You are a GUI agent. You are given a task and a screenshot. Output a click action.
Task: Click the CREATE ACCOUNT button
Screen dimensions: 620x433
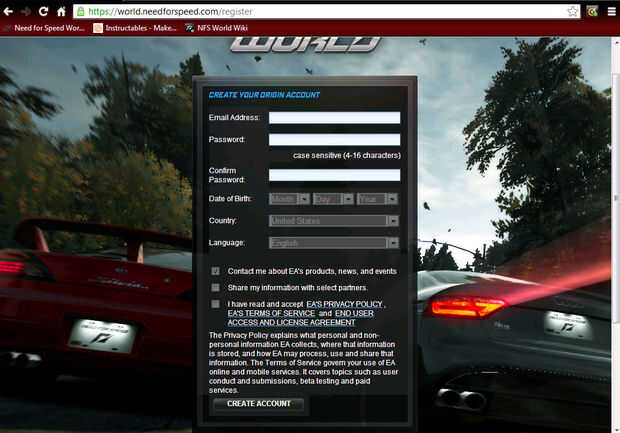click(x=259, y=404)
